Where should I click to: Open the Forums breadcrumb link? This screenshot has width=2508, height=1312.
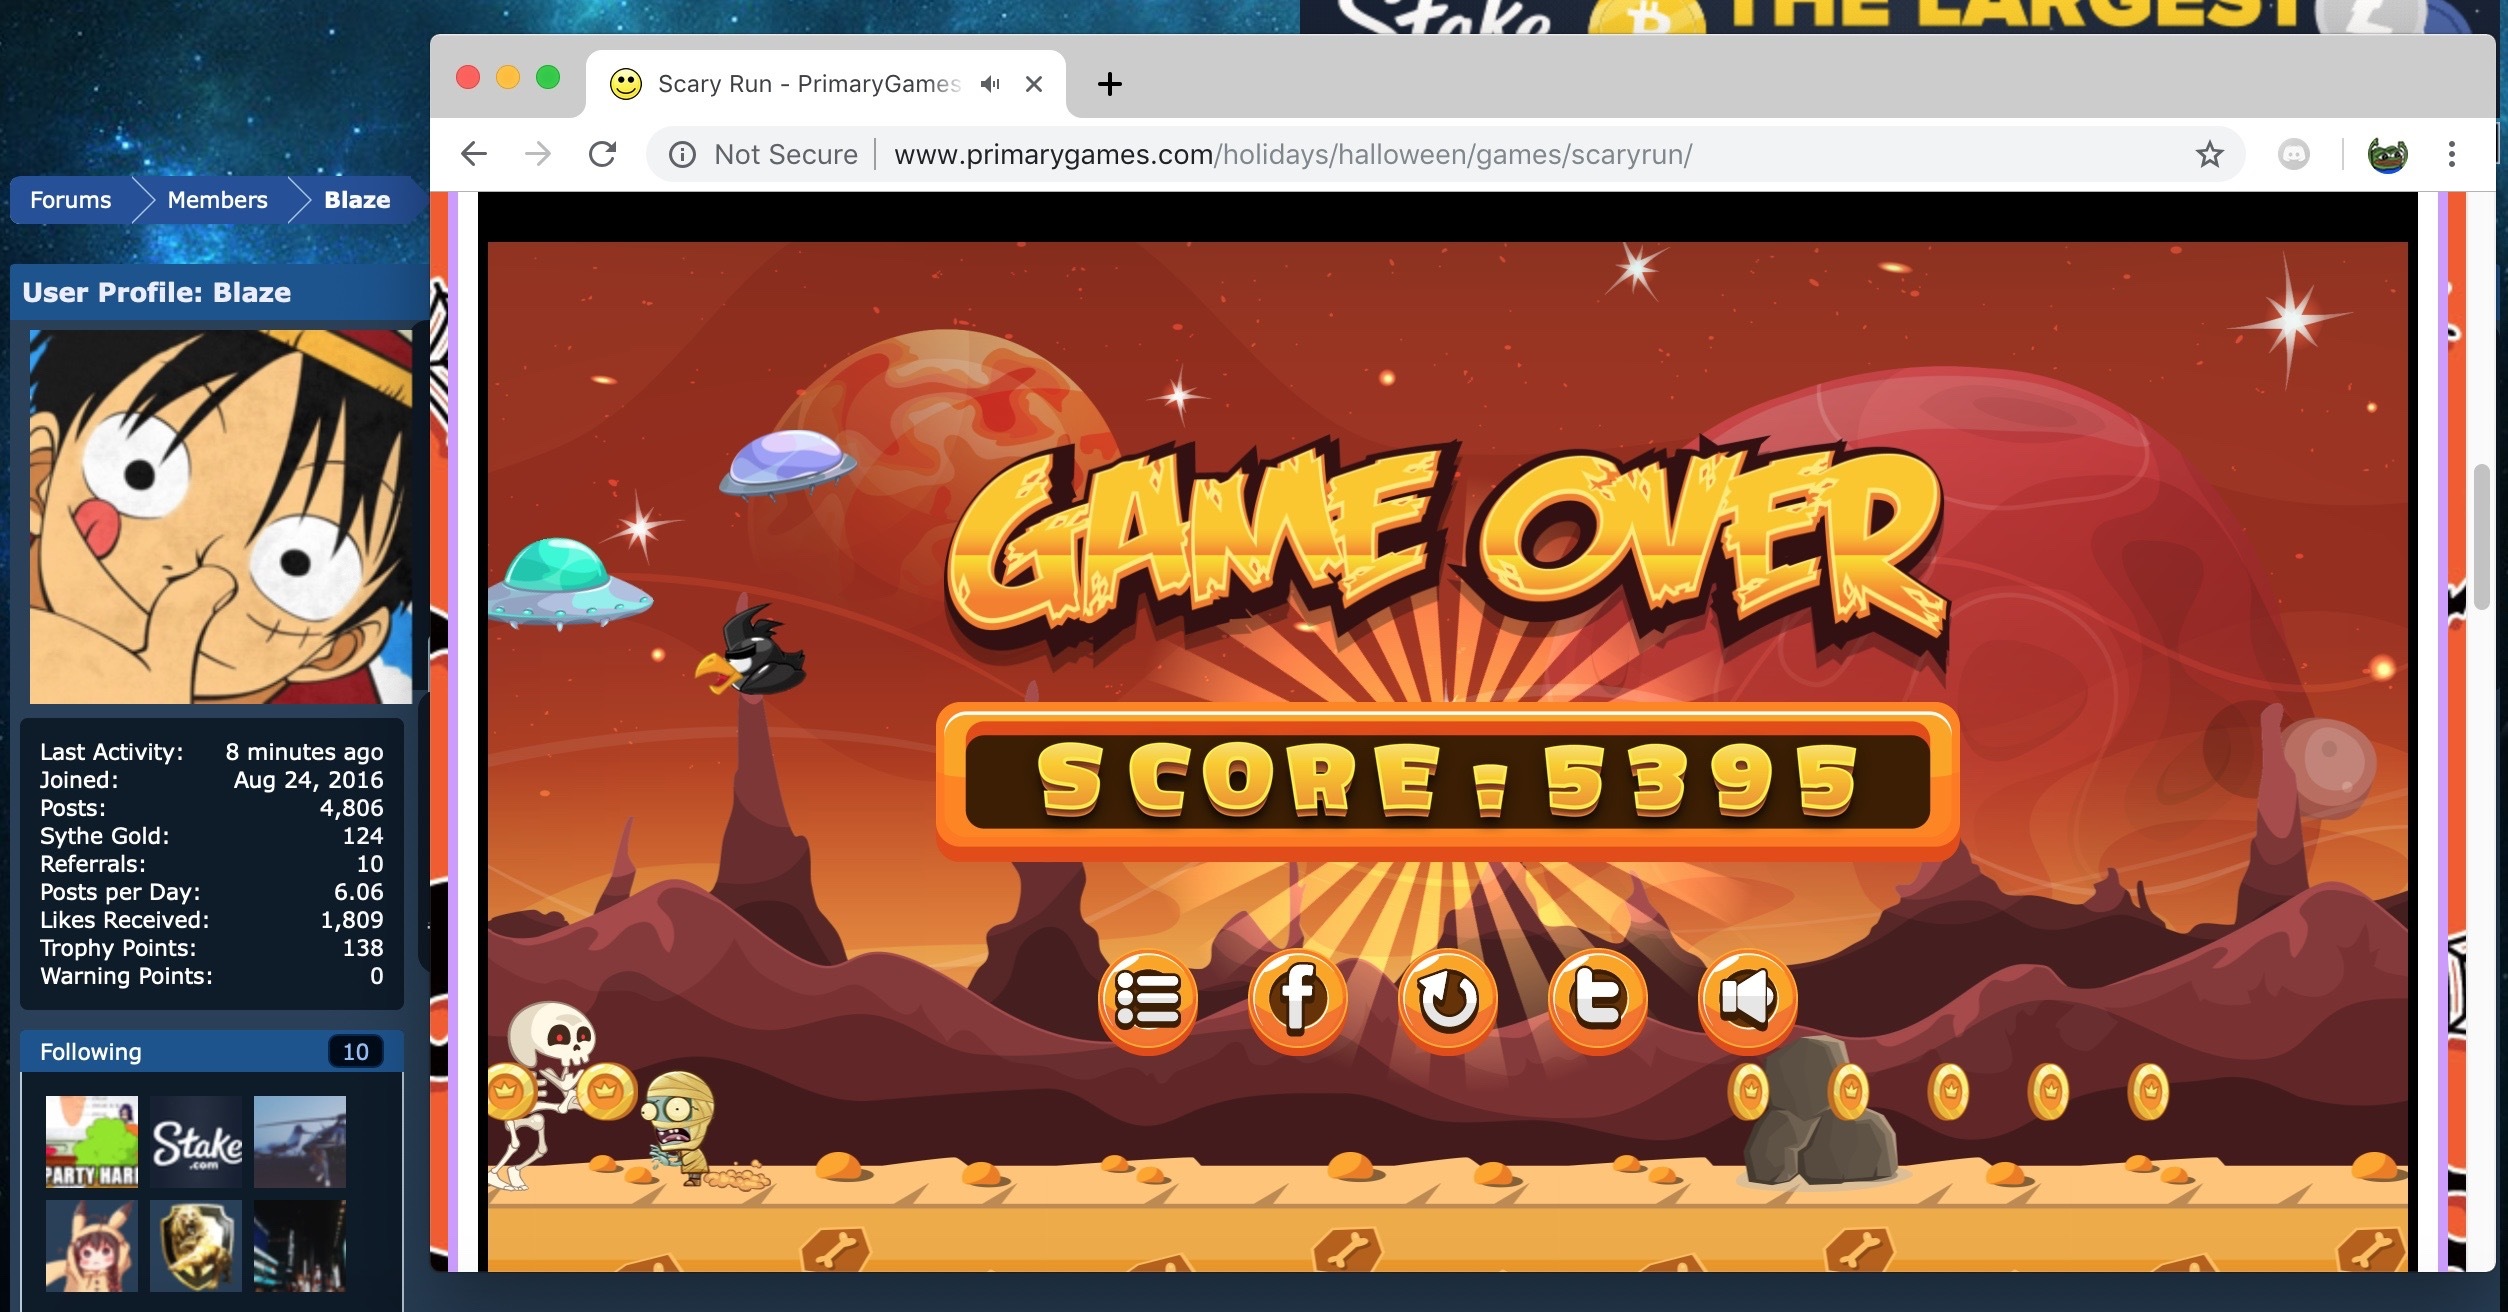[70, 200]
